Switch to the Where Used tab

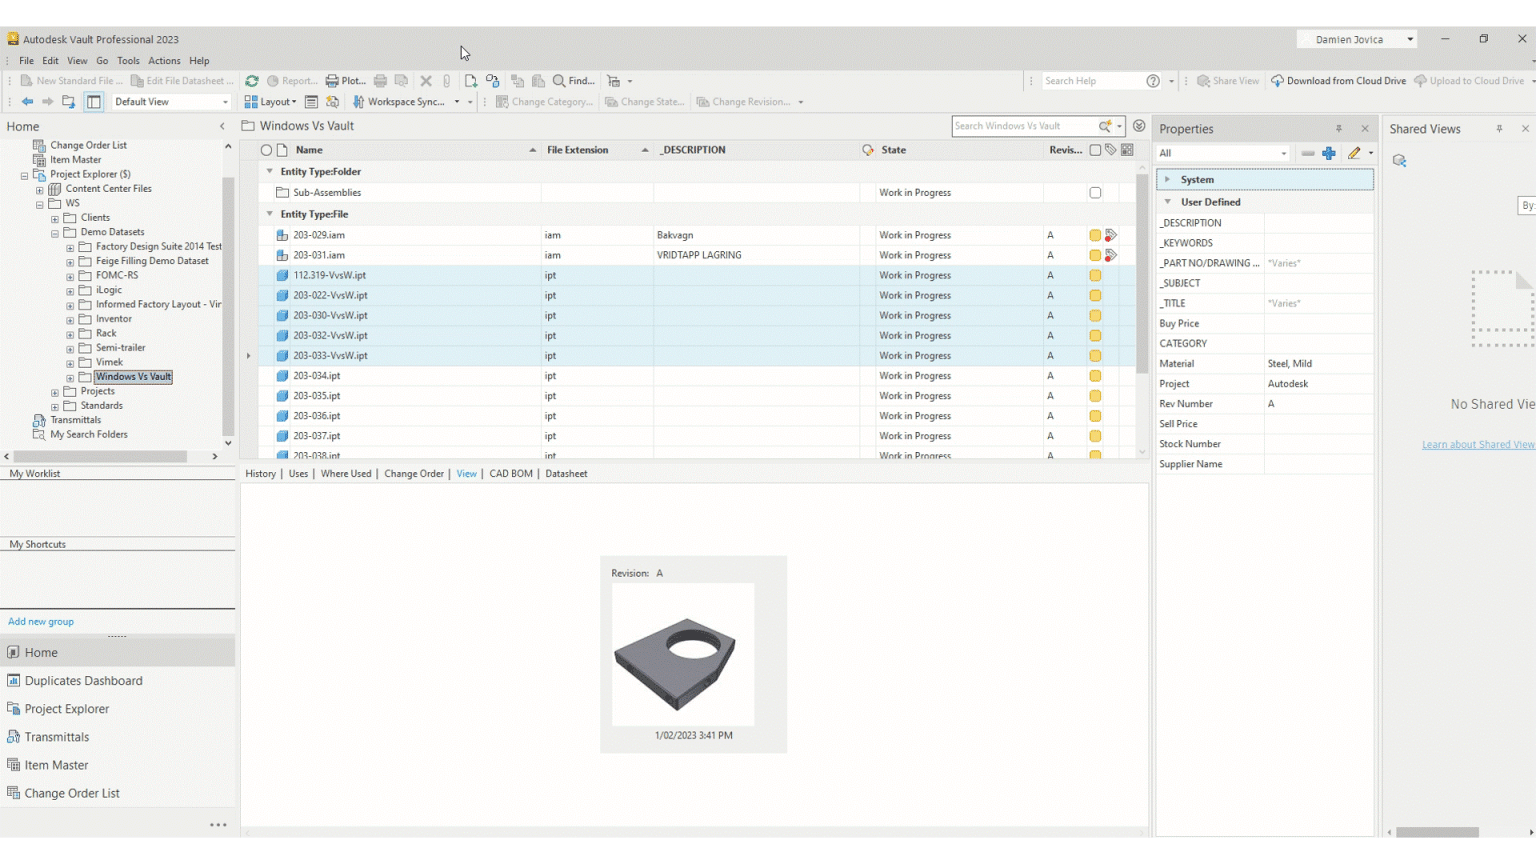tap(346, 473)
